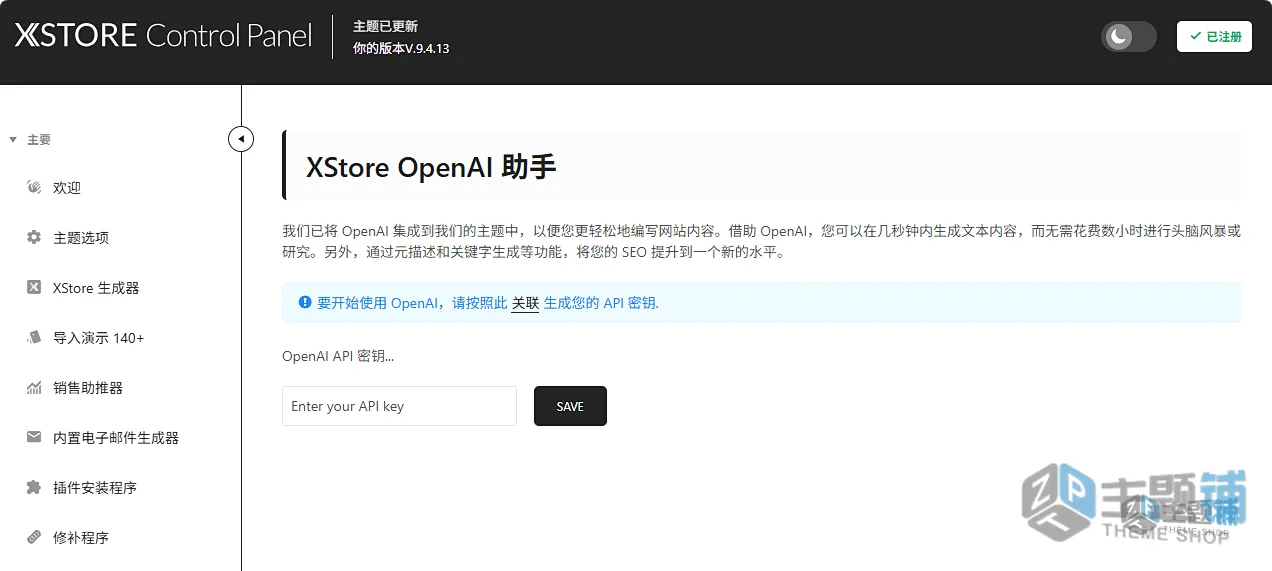Click the XStore 生成器 icon

click(34, 287)
